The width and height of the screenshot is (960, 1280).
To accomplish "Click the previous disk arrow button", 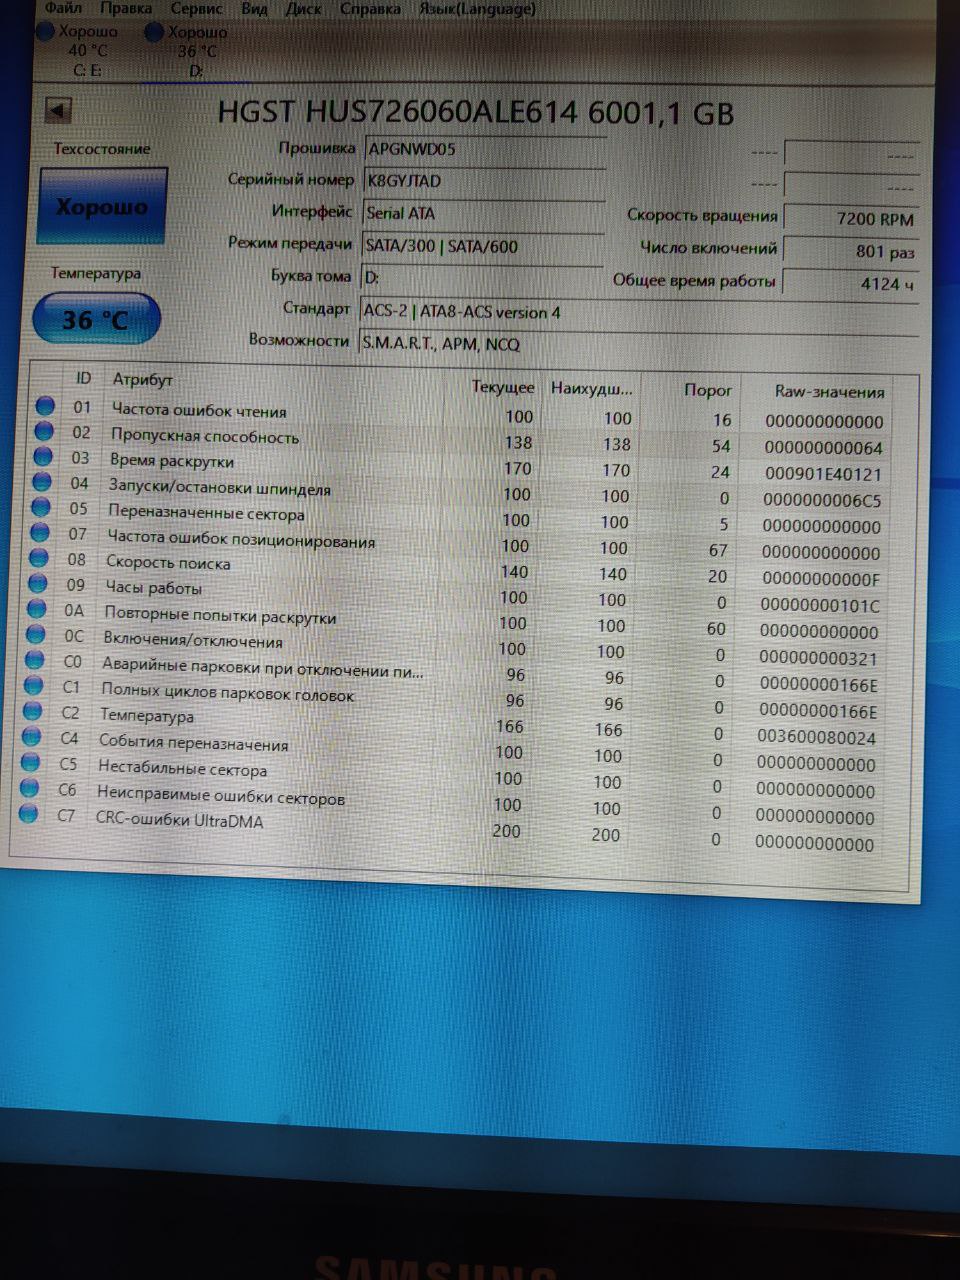I will pos(59,110).
